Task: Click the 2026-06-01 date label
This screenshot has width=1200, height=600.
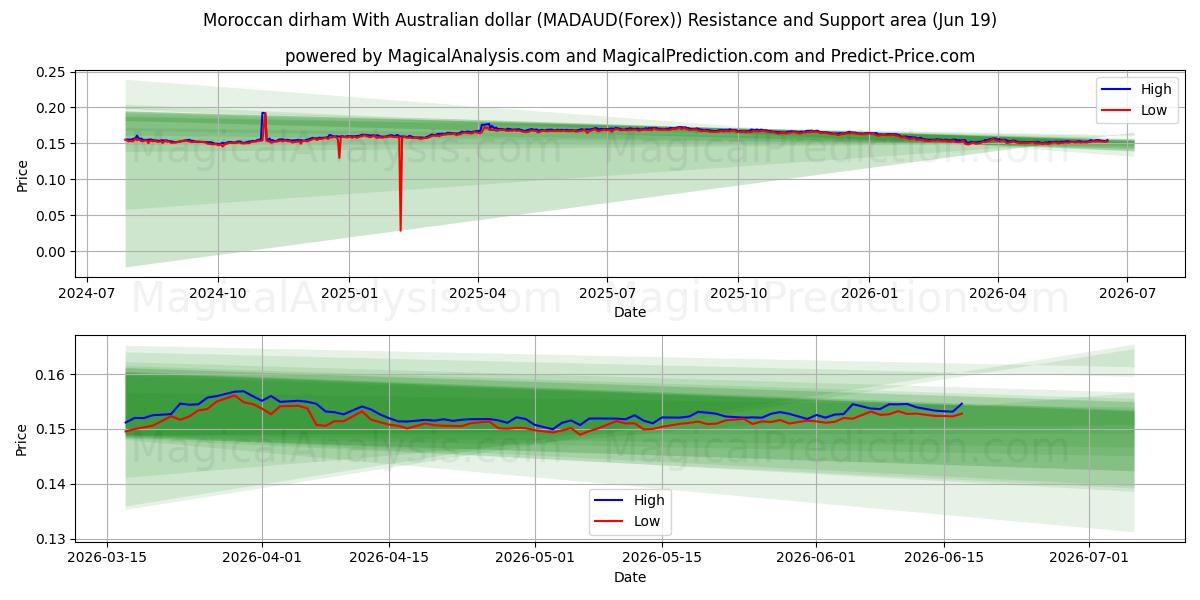Action: click(816, 558)
